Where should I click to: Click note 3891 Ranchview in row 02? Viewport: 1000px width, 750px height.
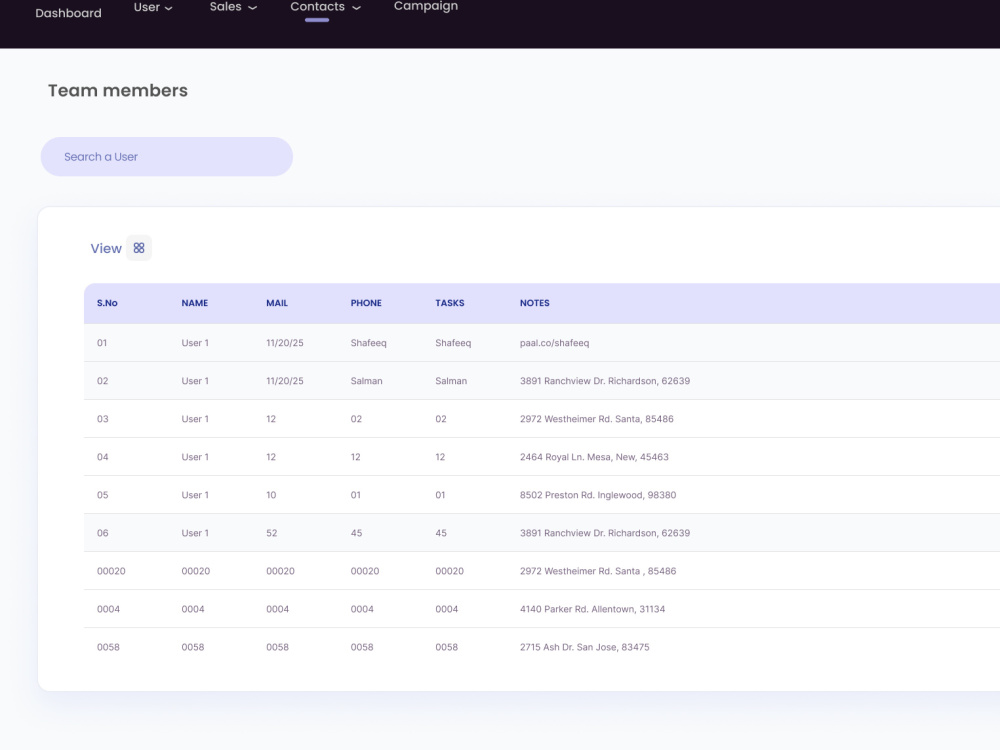[605, 381]
